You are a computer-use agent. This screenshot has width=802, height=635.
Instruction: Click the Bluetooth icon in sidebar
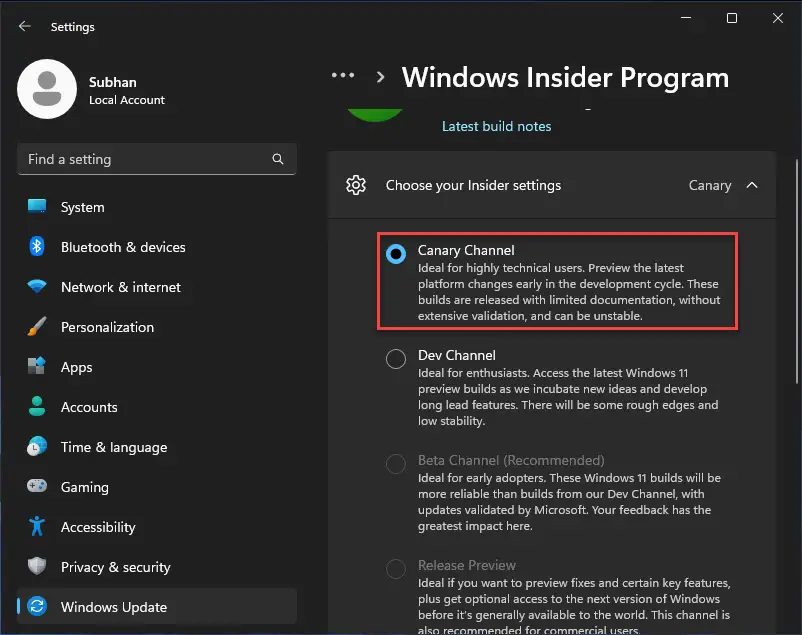coord(37,247)
